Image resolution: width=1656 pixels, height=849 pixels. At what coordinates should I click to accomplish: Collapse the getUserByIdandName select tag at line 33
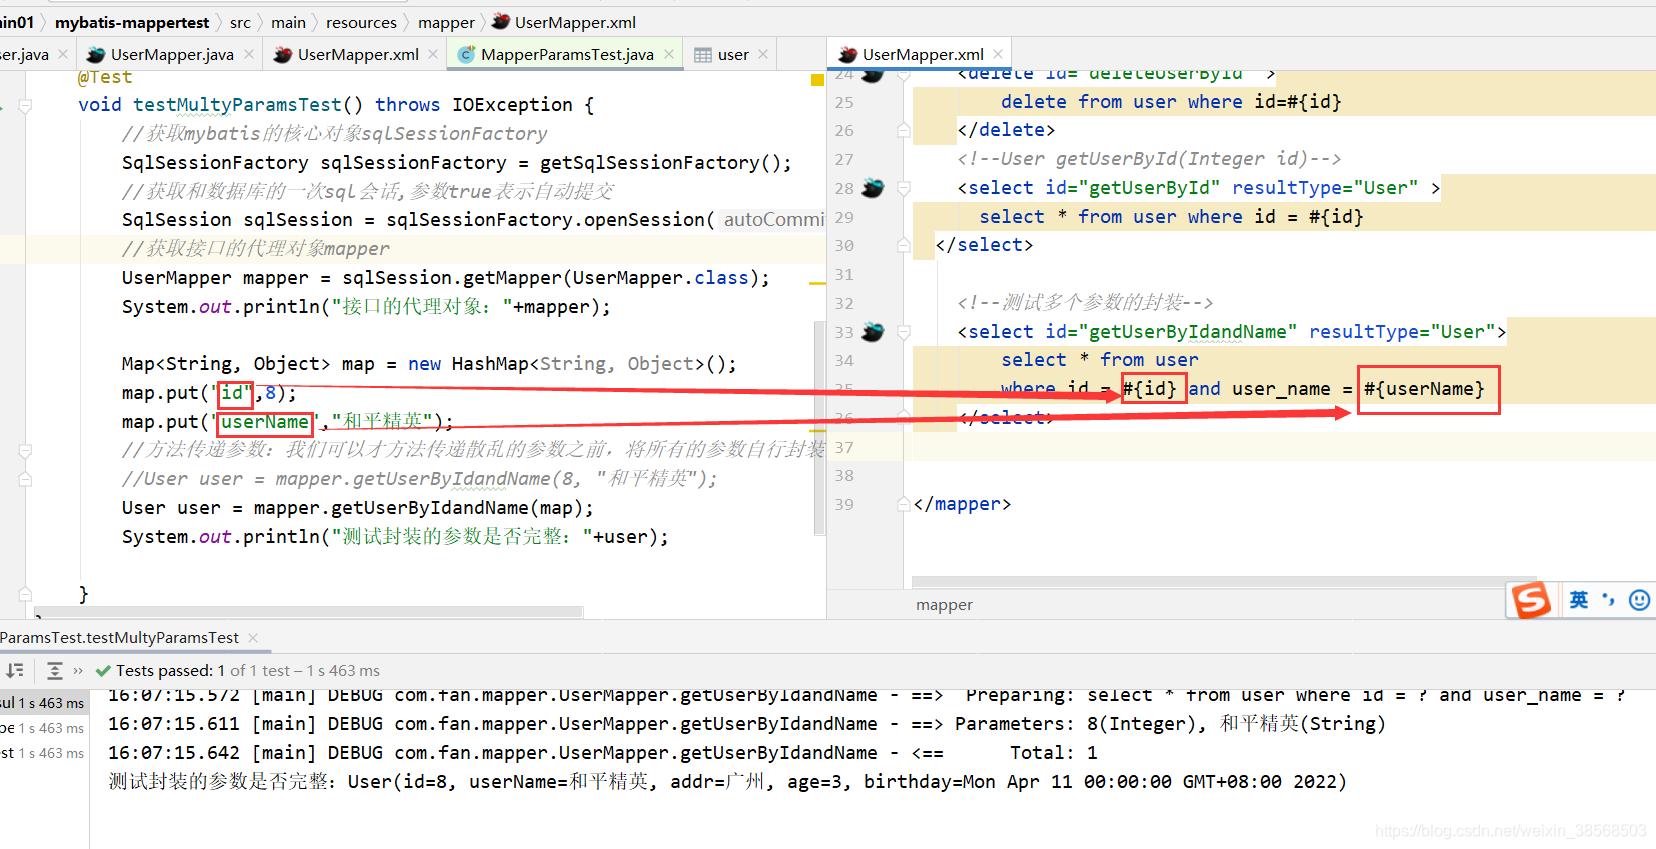pos(904,332)
